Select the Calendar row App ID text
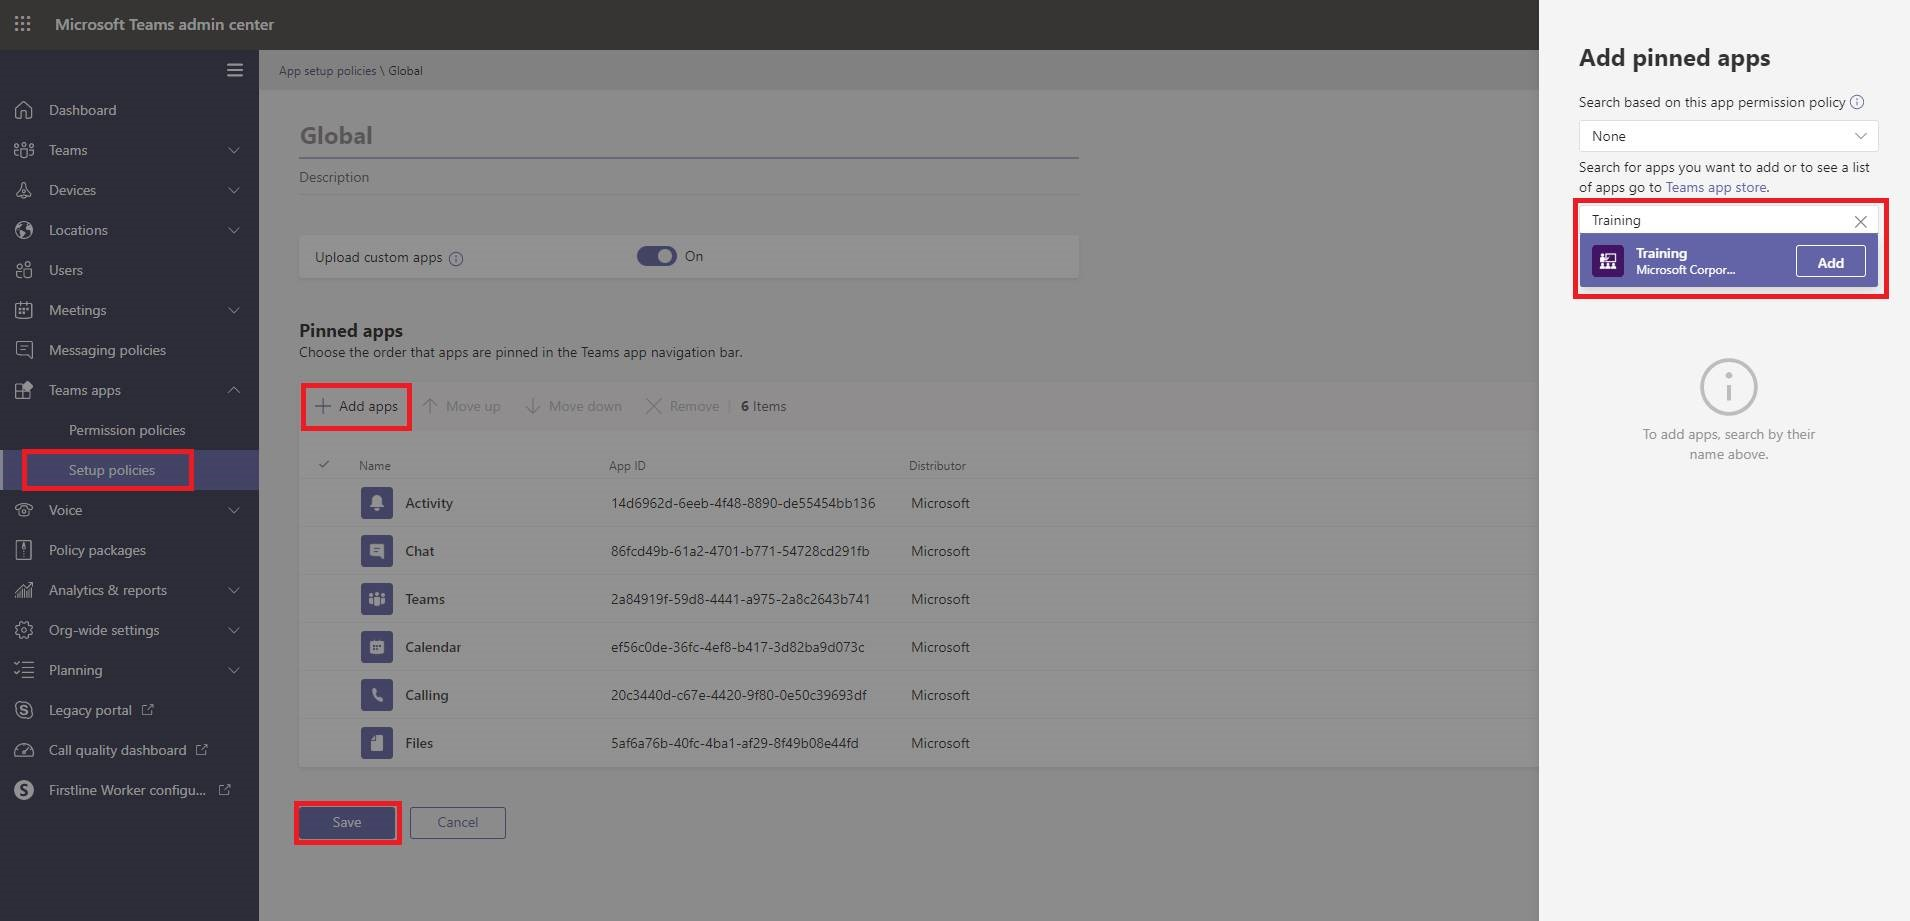 tap(738, 647)
